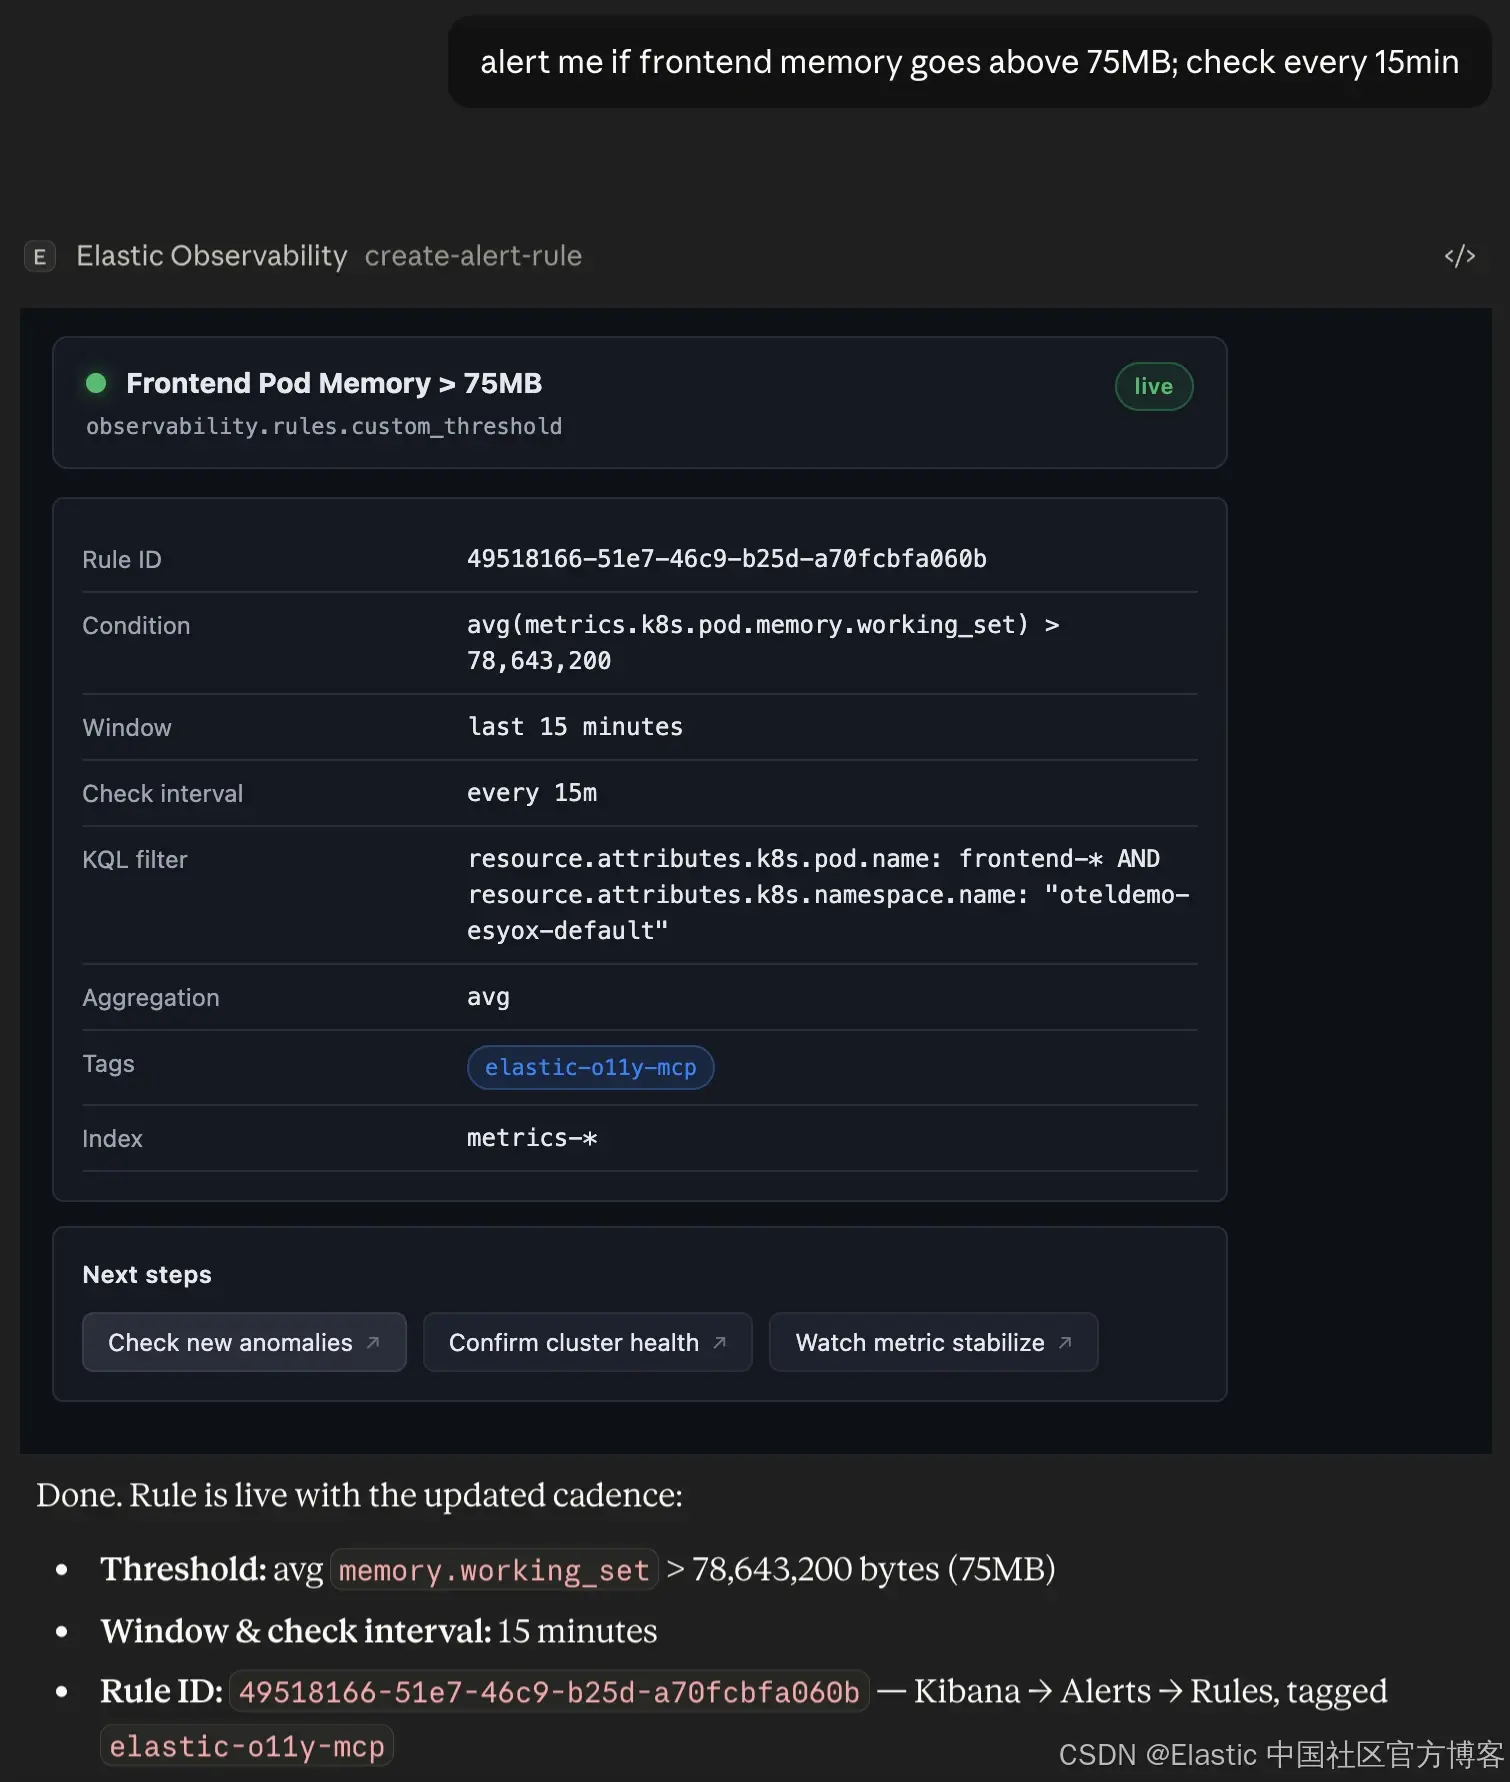The image size is (1510, 1782).
Task: Click Check new anomalies button
Action: 244,1342
